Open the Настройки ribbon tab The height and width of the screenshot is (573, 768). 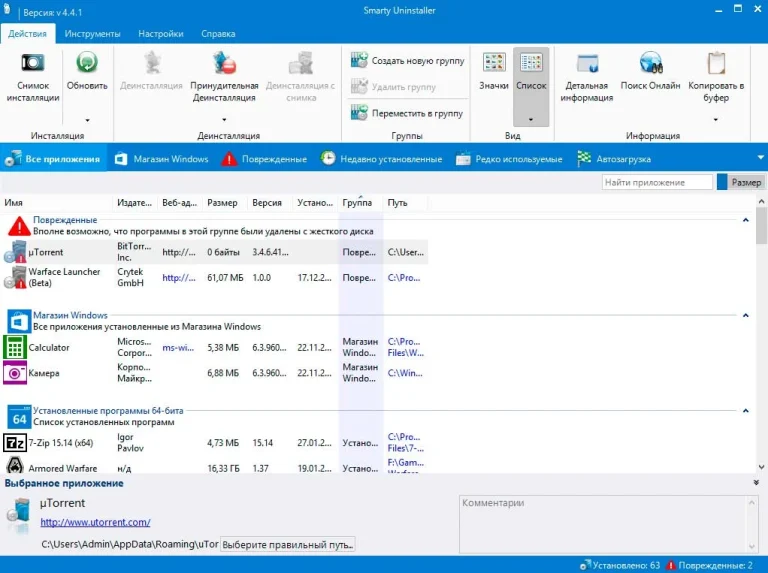click(x=161, y=34)
